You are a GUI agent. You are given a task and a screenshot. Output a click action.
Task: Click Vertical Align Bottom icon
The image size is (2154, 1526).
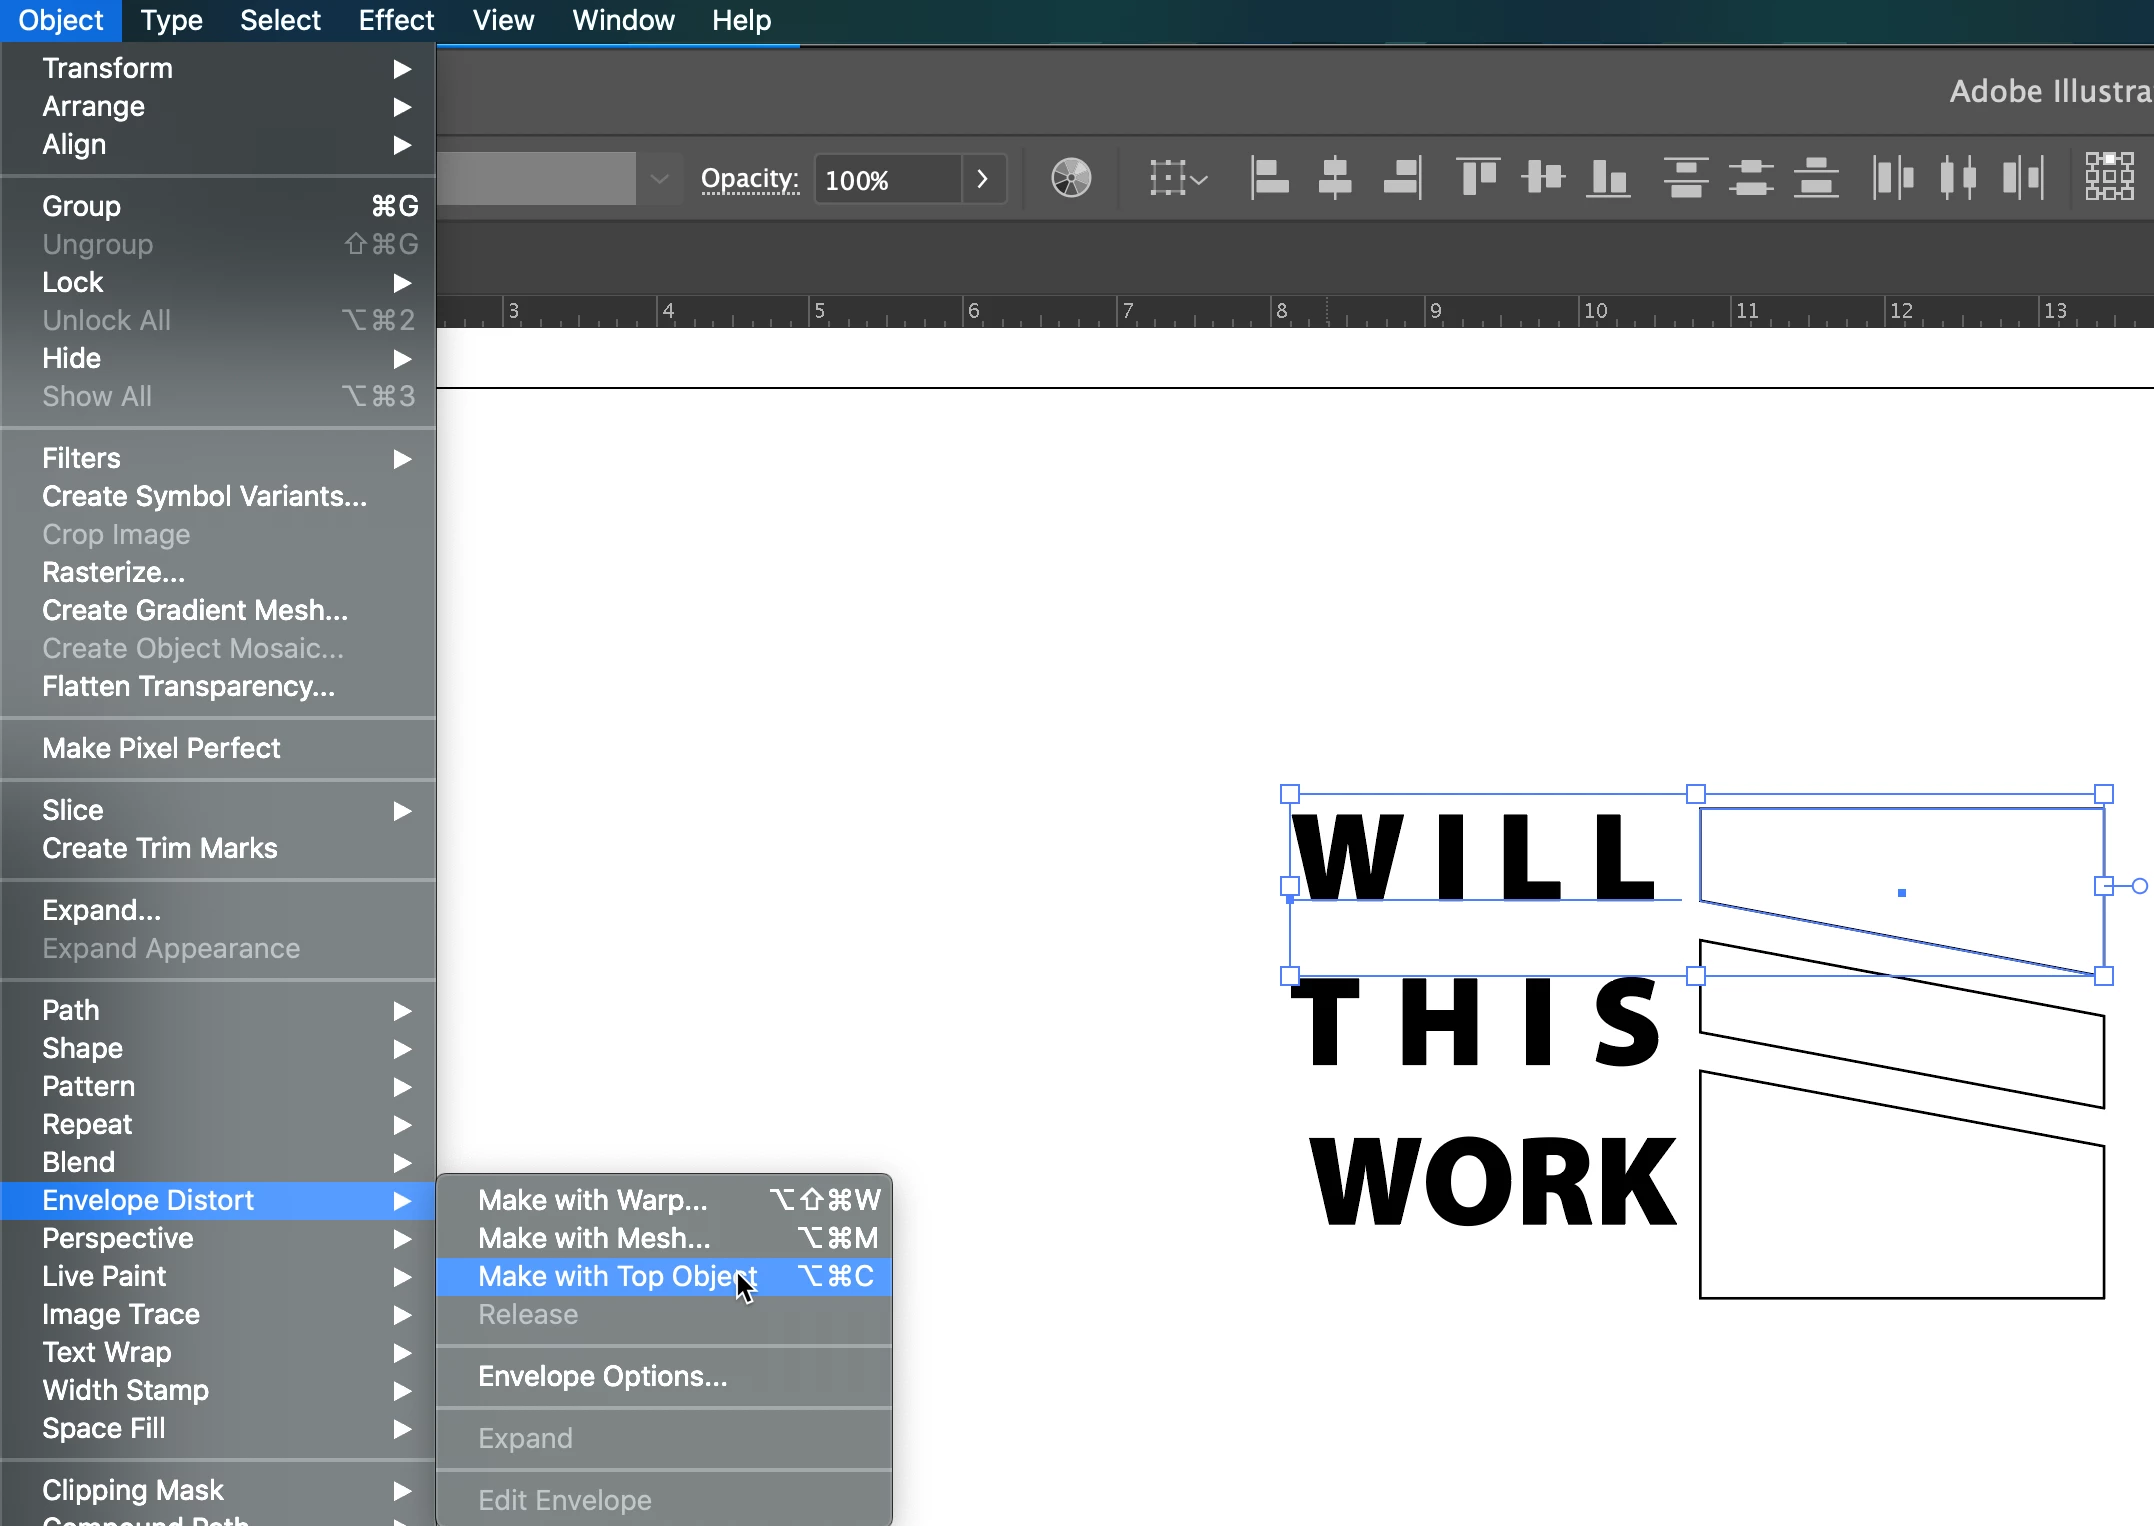click(1608, 179)
